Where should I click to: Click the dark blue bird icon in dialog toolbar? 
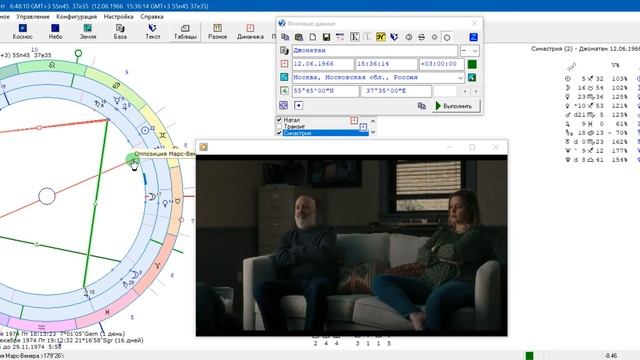(394, 37)
